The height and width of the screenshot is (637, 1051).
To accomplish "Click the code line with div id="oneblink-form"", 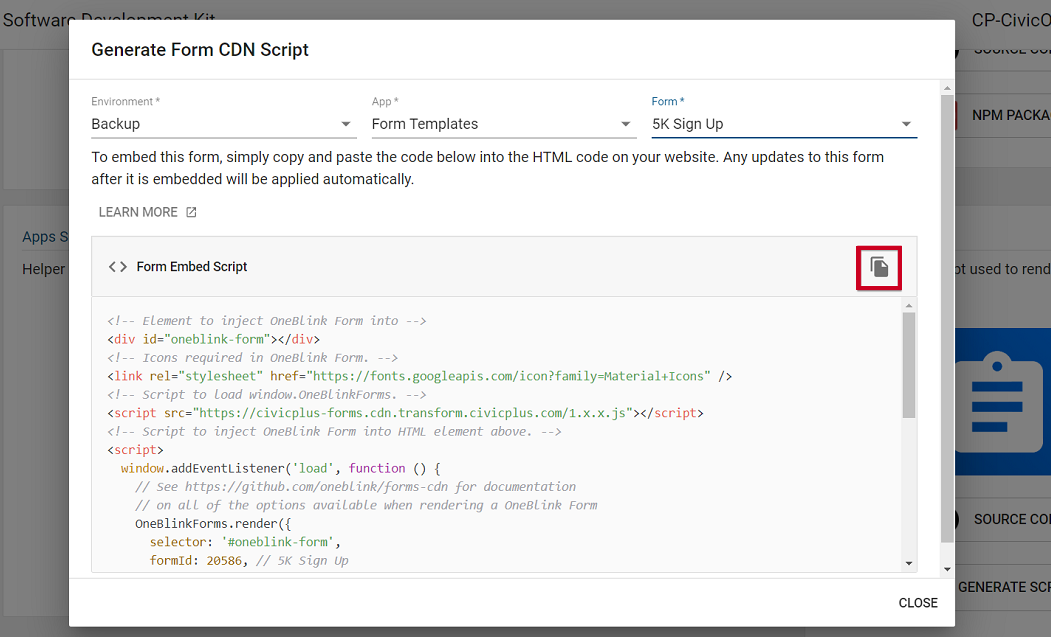I will click(x=214, y=339).
